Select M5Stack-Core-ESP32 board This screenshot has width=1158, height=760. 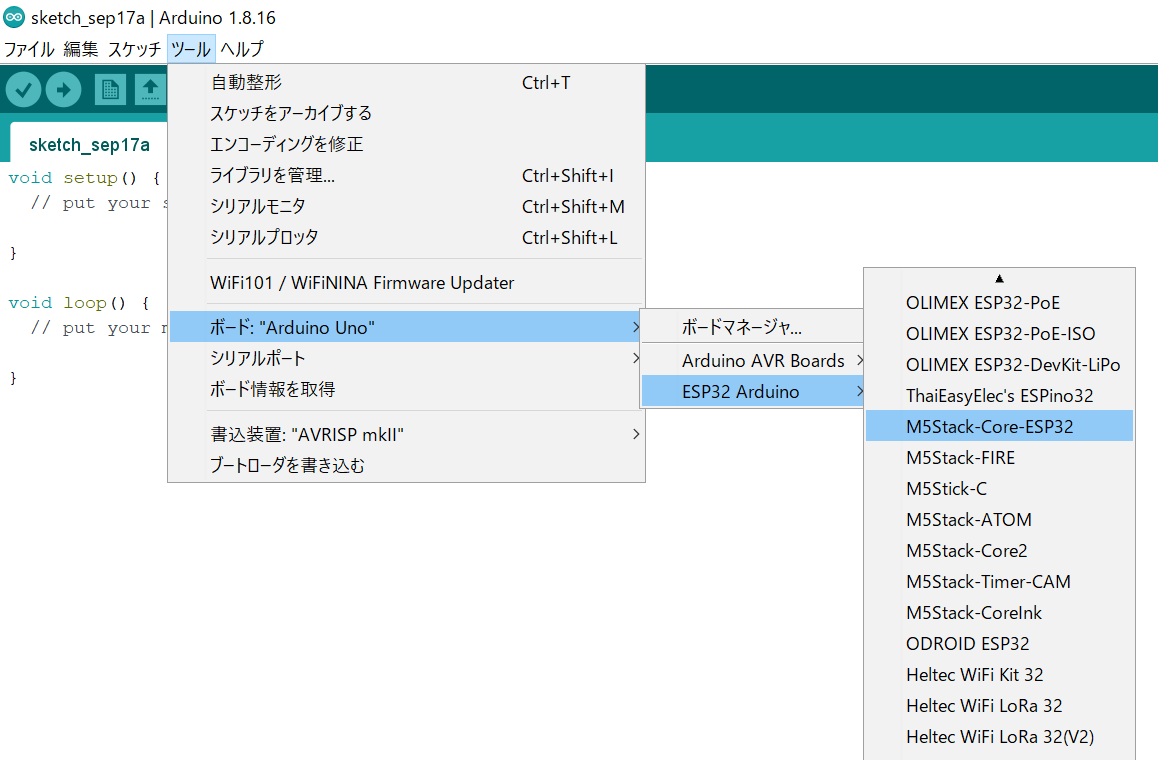click(x=999, y=427)
